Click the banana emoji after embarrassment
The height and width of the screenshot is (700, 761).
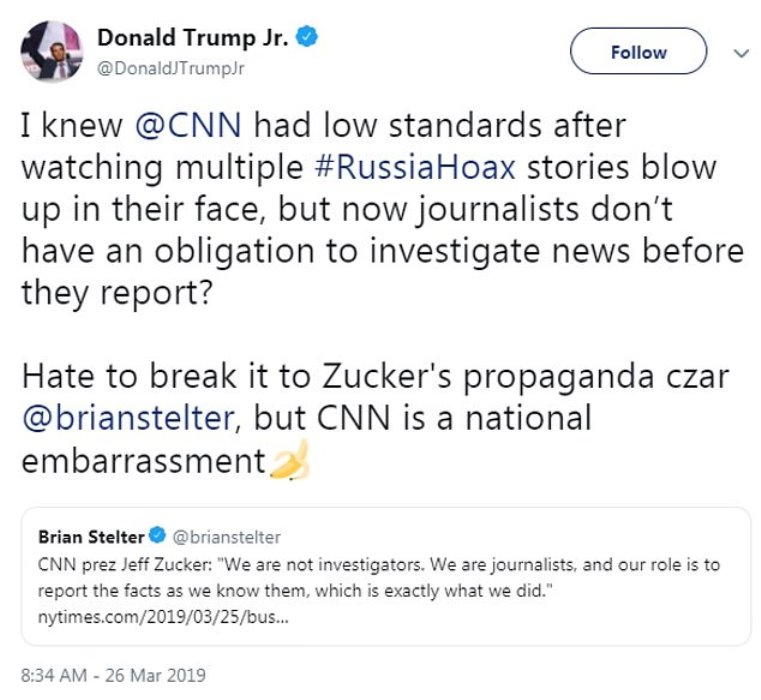289,461
